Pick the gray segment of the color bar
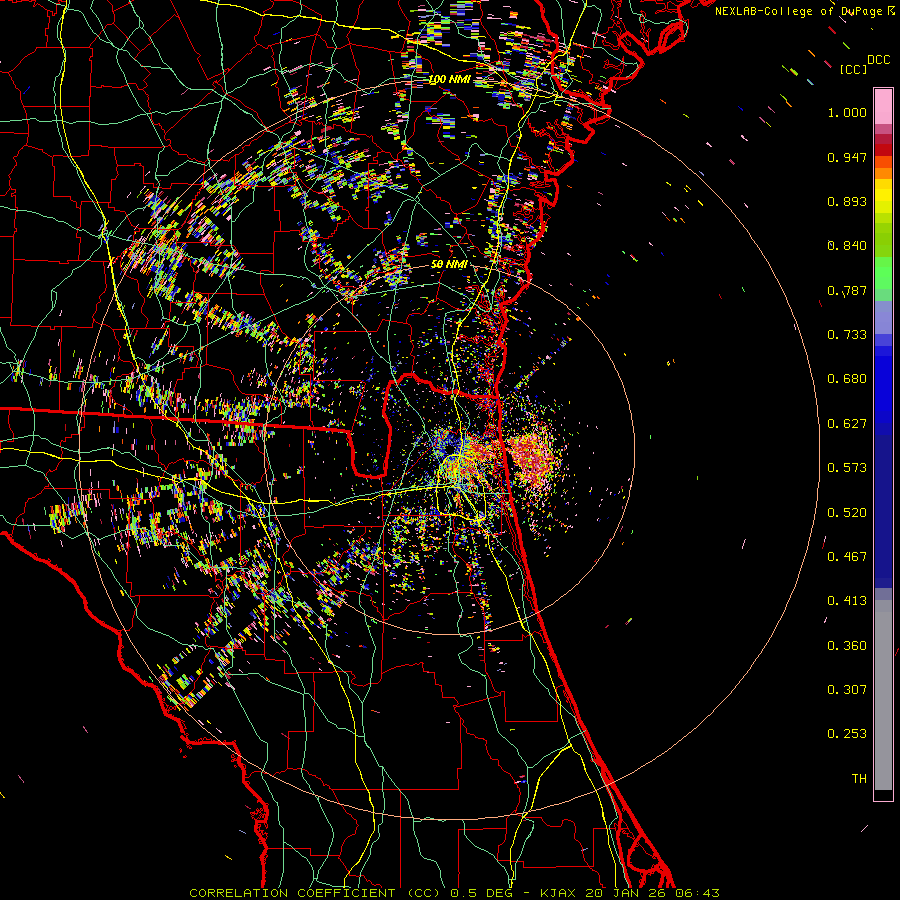900x900 pixels. coord(883,695)
